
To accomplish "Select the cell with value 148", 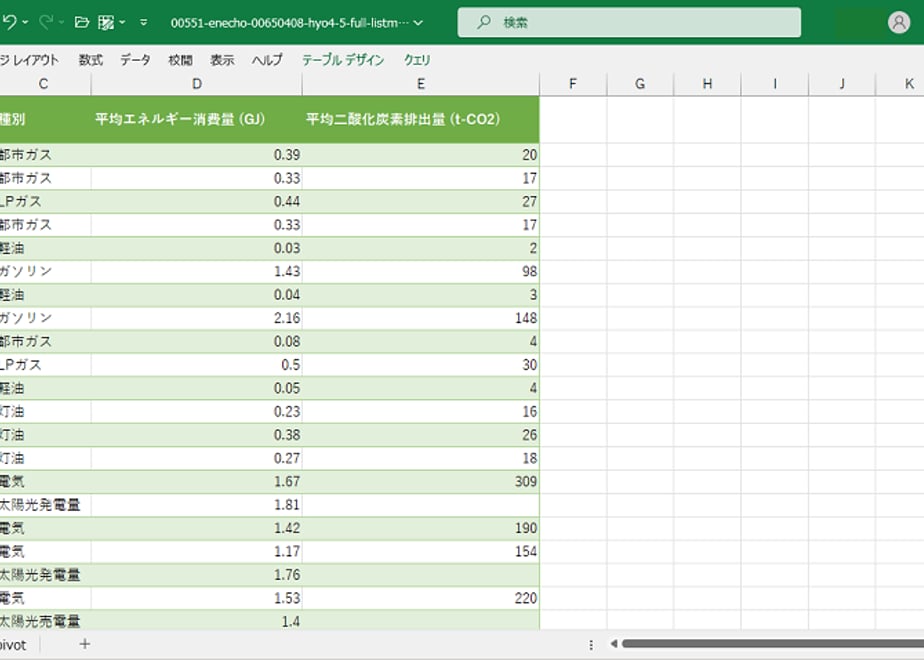I will point(421,318).
